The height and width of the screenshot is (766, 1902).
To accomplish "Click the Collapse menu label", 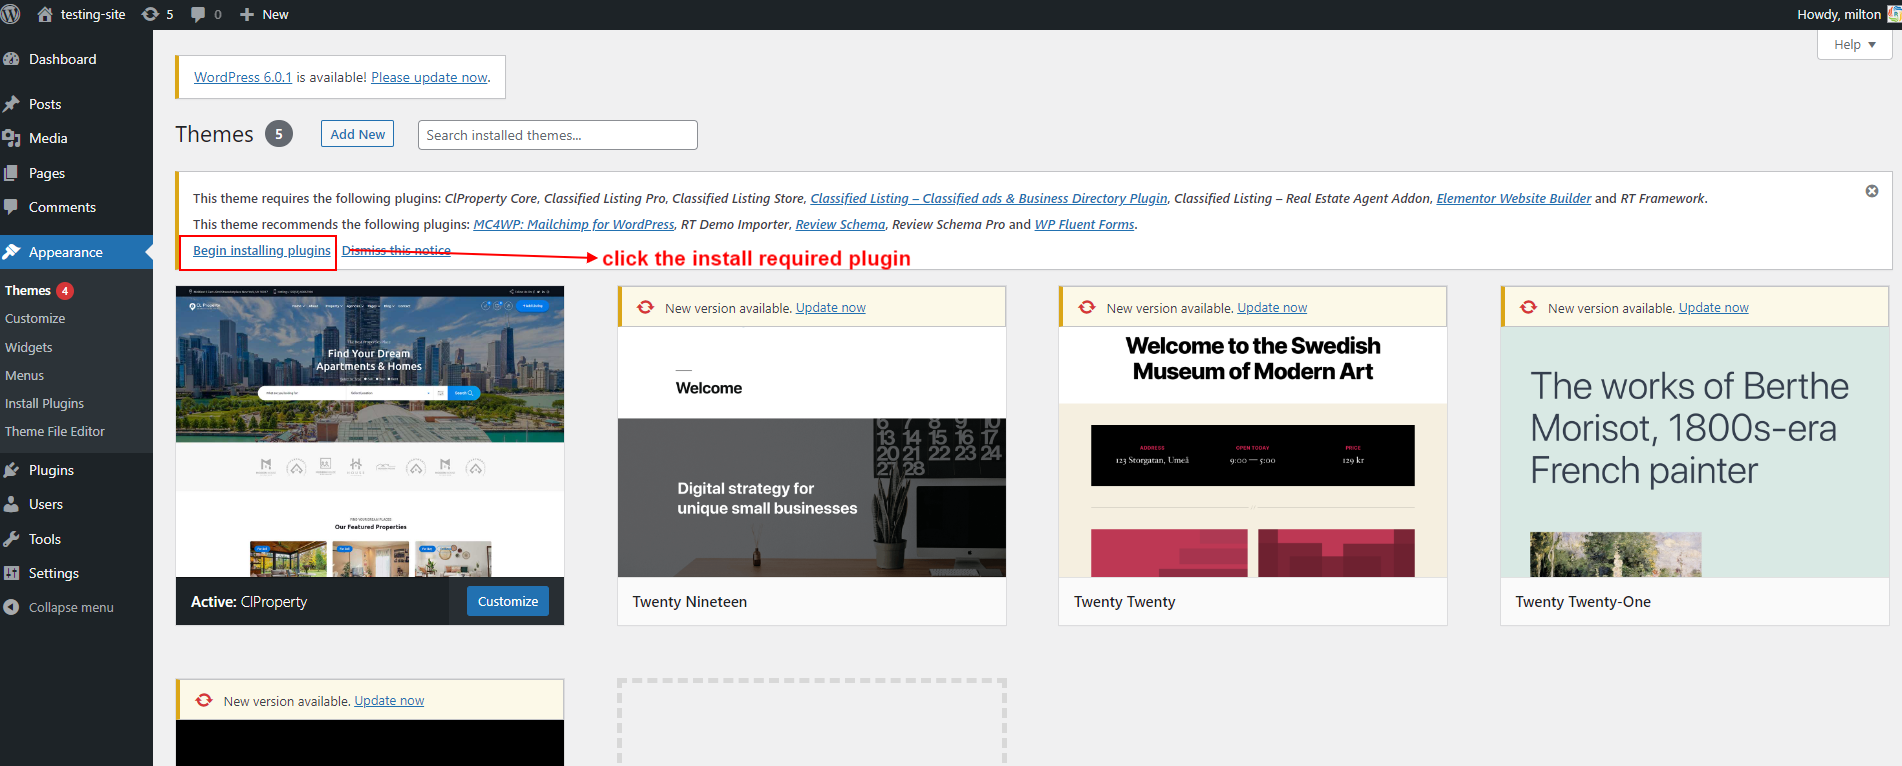I will click(71, 607).
